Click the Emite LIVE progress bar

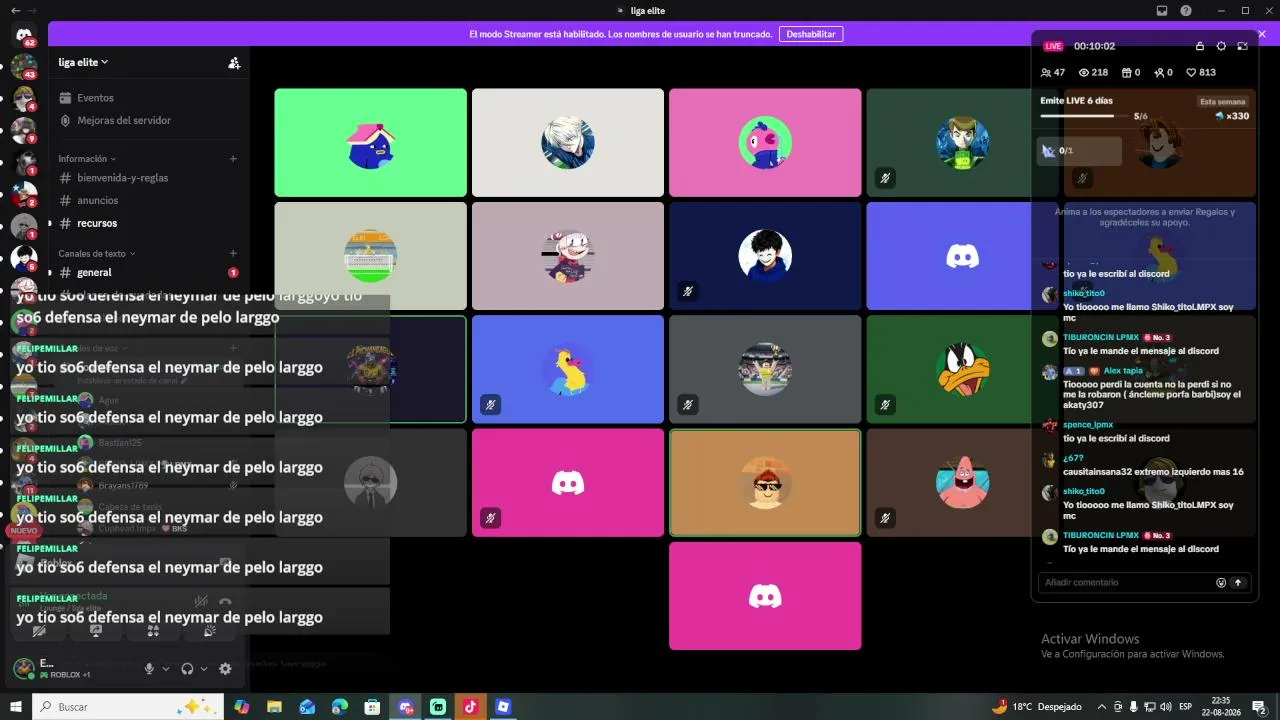coord(1084,116)
